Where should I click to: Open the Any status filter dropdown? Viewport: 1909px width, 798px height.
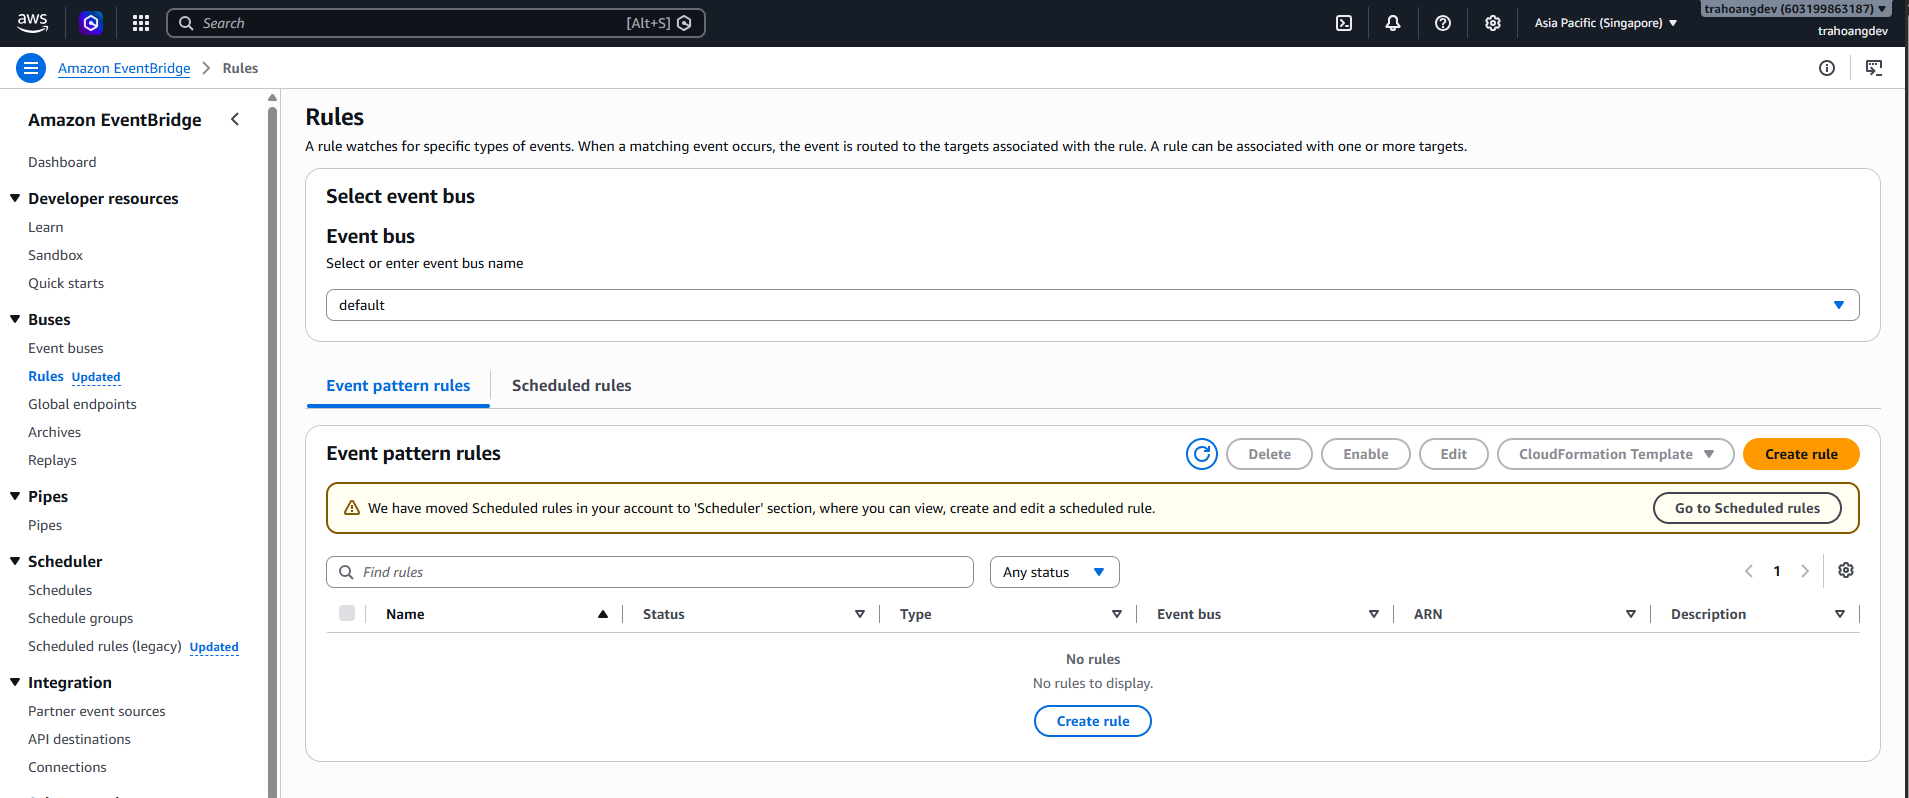(1054, 572)
